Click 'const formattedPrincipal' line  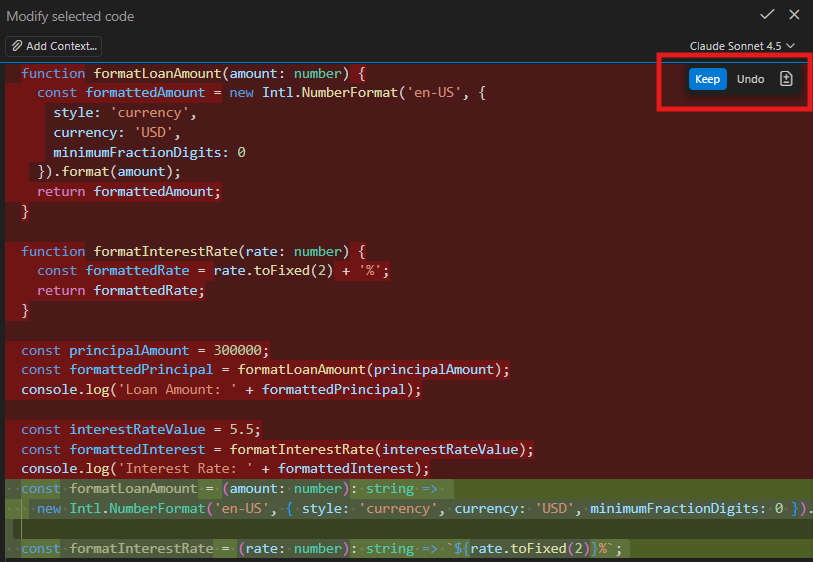[x=265, y=370]
